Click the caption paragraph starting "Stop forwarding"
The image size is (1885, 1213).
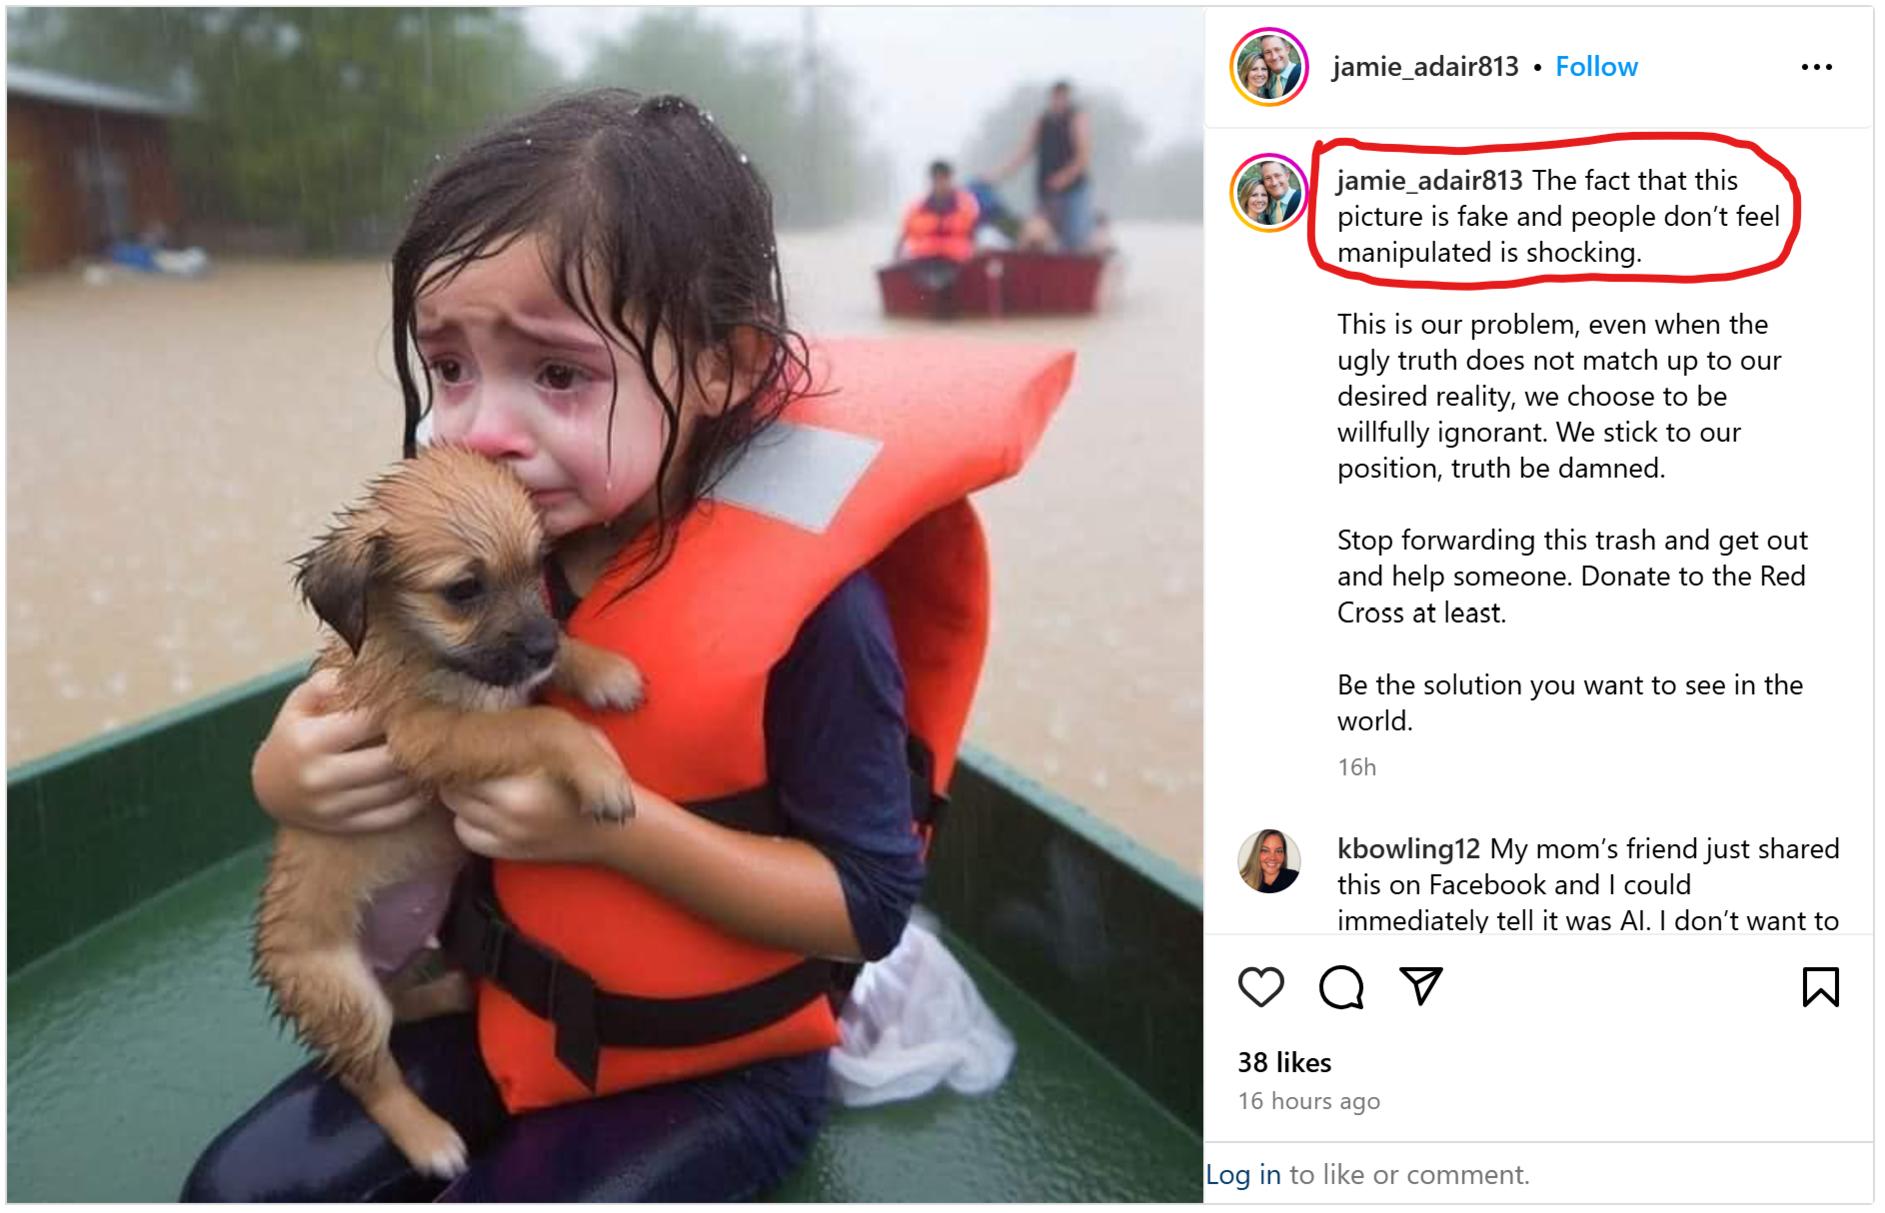[1571, 576]
